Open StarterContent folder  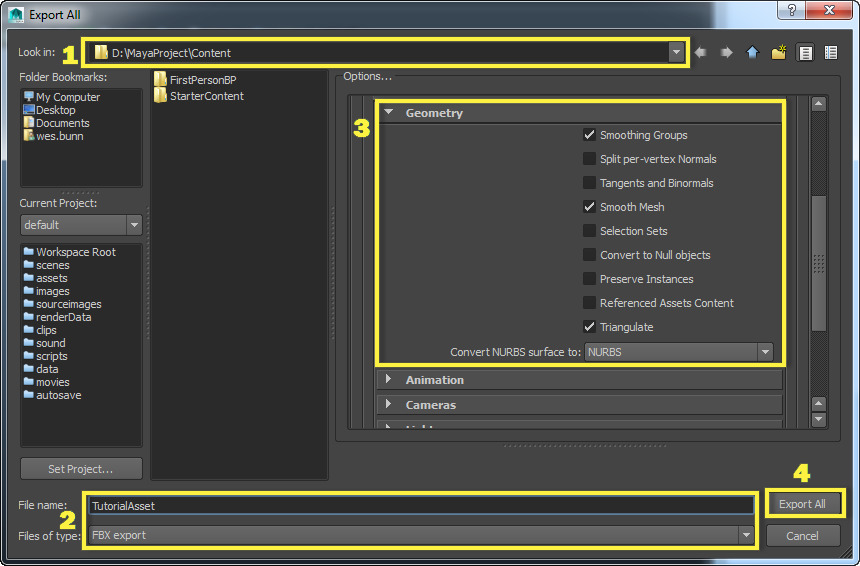click(199, 96)
